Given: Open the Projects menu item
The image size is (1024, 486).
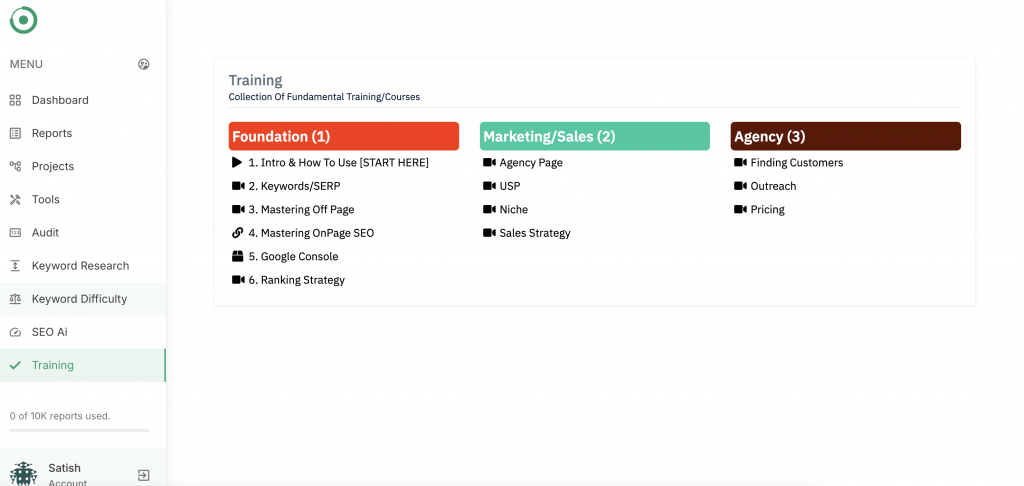Looking at the screenshot, I should tap(83, 166).
